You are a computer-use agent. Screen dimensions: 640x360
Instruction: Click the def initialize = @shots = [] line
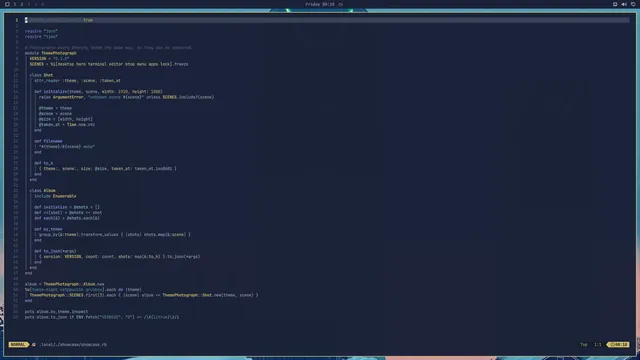tap(67, 207)
